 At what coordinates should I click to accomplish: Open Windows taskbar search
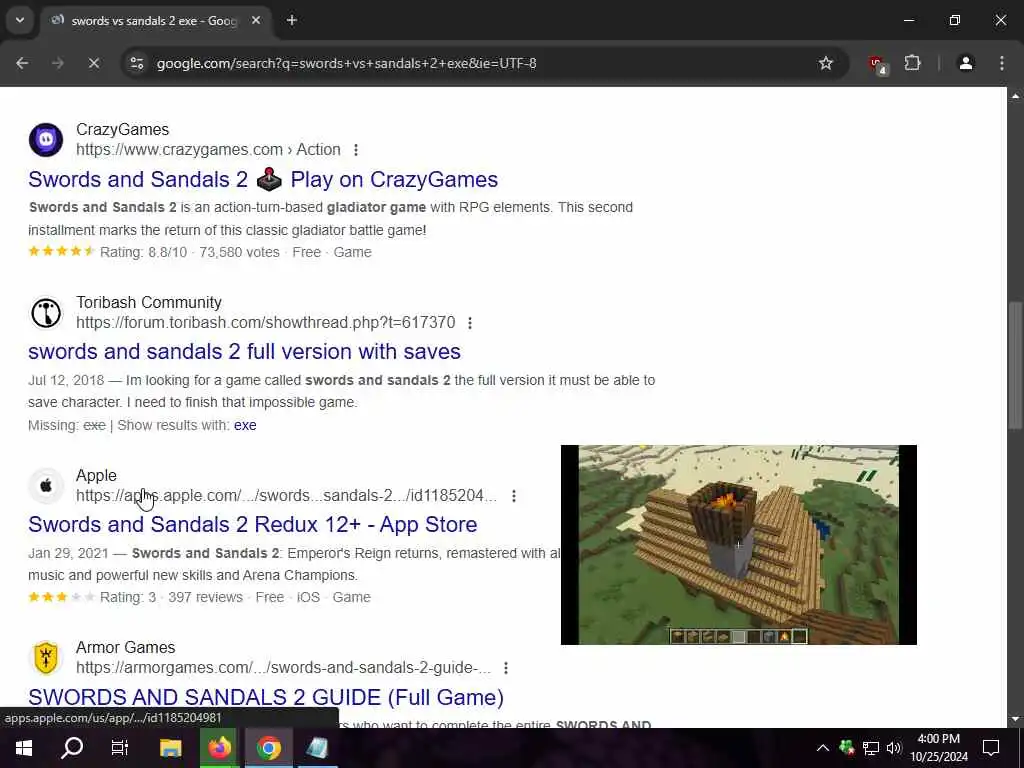click(72, 748)
